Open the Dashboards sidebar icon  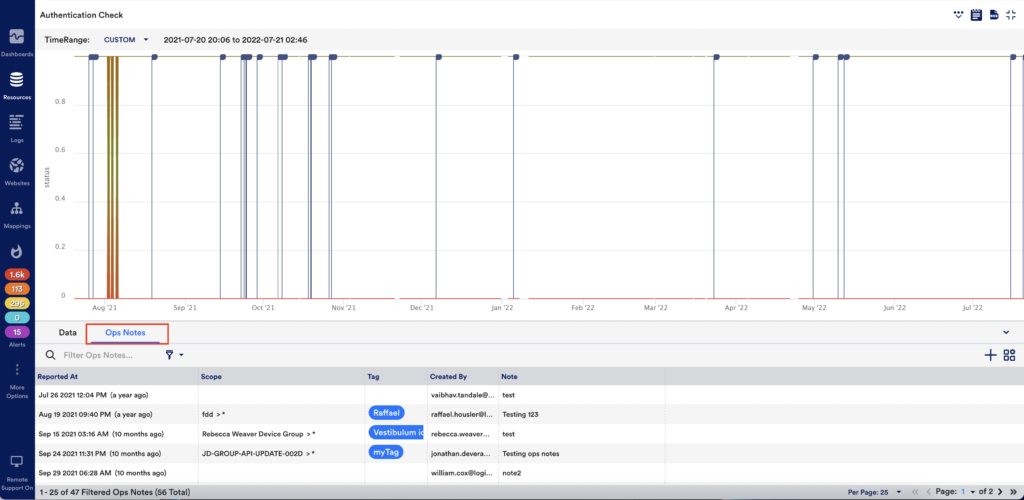[x=17, y=37]
